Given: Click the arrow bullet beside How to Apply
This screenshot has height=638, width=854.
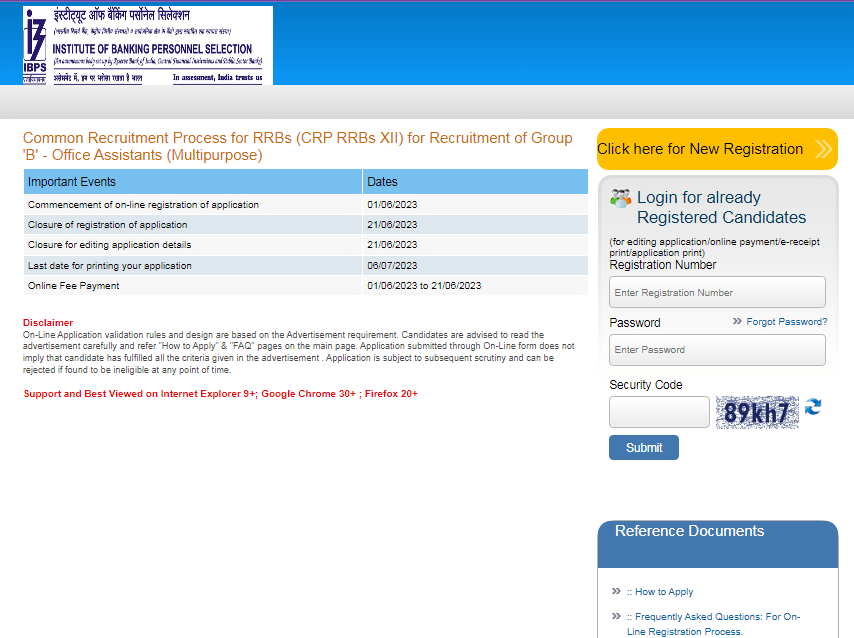Looking at the screenshot, I should point(616,591).
